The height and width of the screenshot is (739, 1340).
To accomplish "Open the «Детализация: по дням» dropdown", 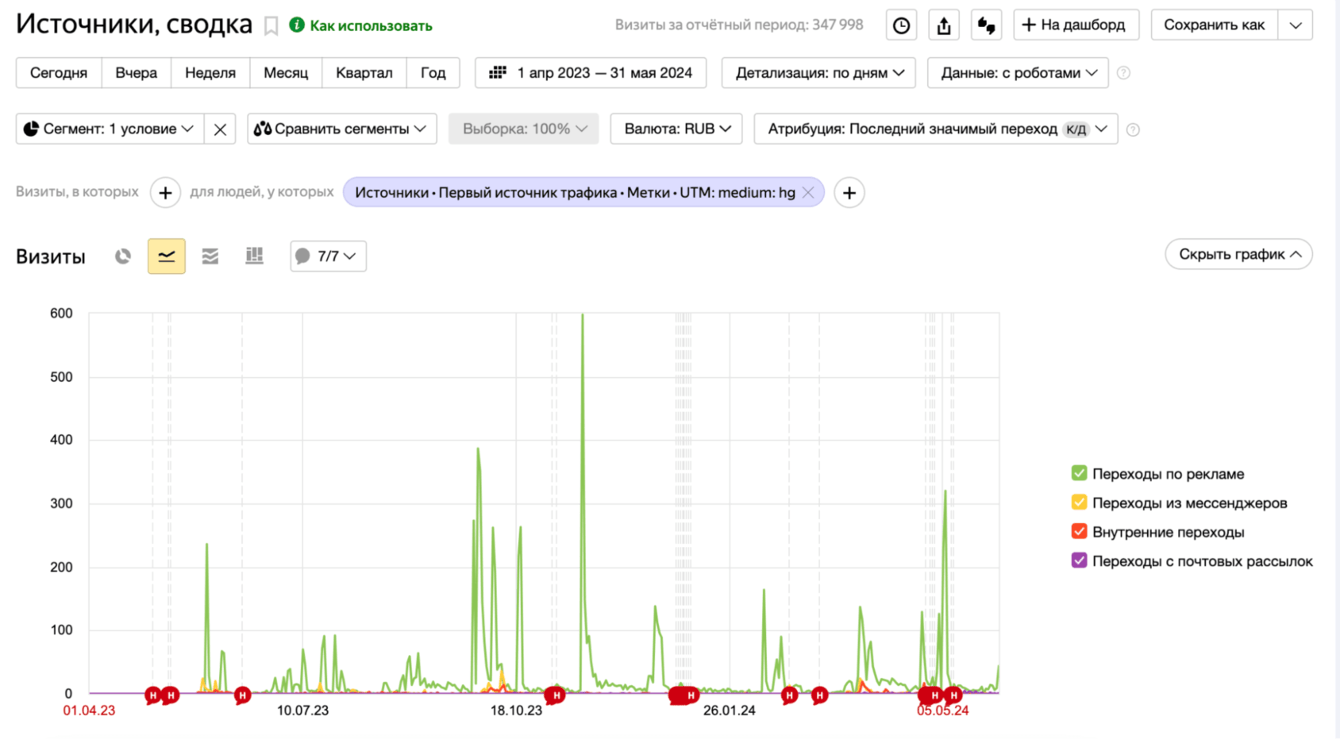I will [x=819, y=73].
